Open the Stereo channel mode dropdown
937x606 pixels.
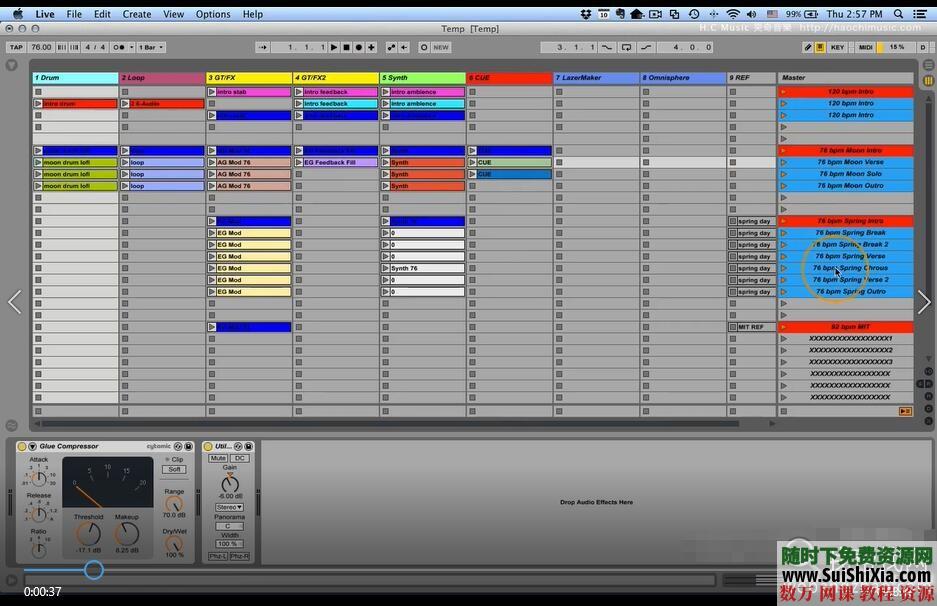[x=229, y=507]
